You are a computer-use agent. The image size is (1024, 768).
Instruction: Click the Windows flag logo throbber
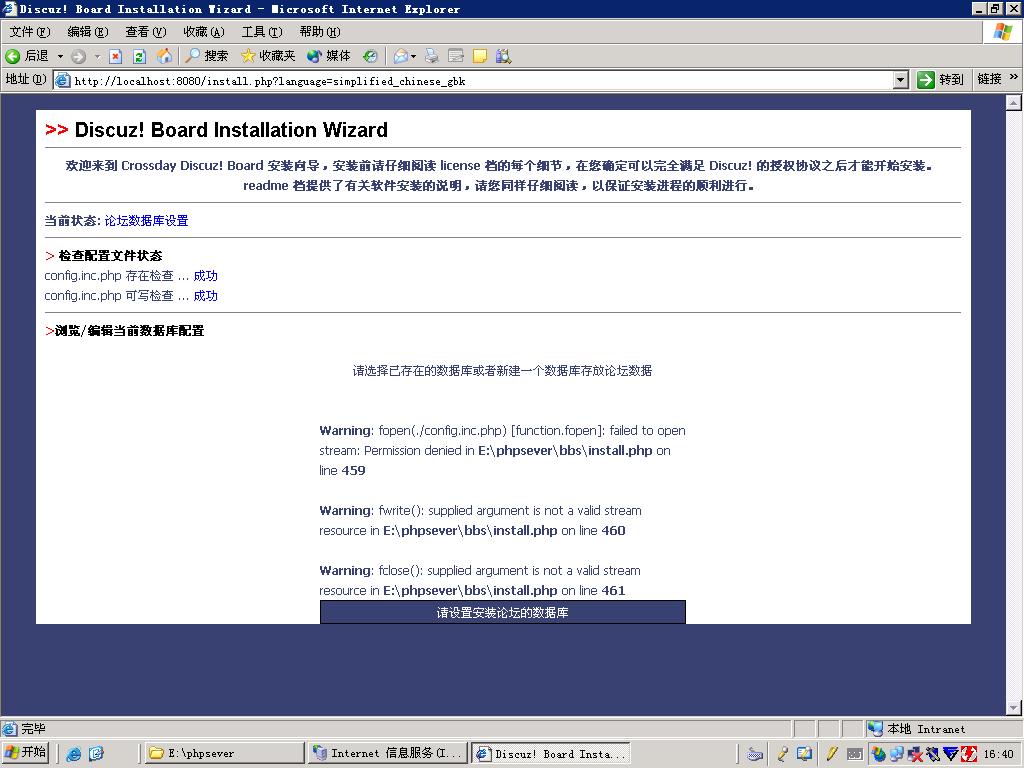1003,31
